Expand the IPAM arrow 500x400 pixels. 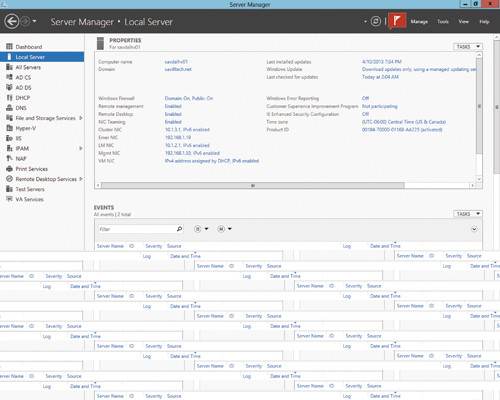click(x=81, y=148)
